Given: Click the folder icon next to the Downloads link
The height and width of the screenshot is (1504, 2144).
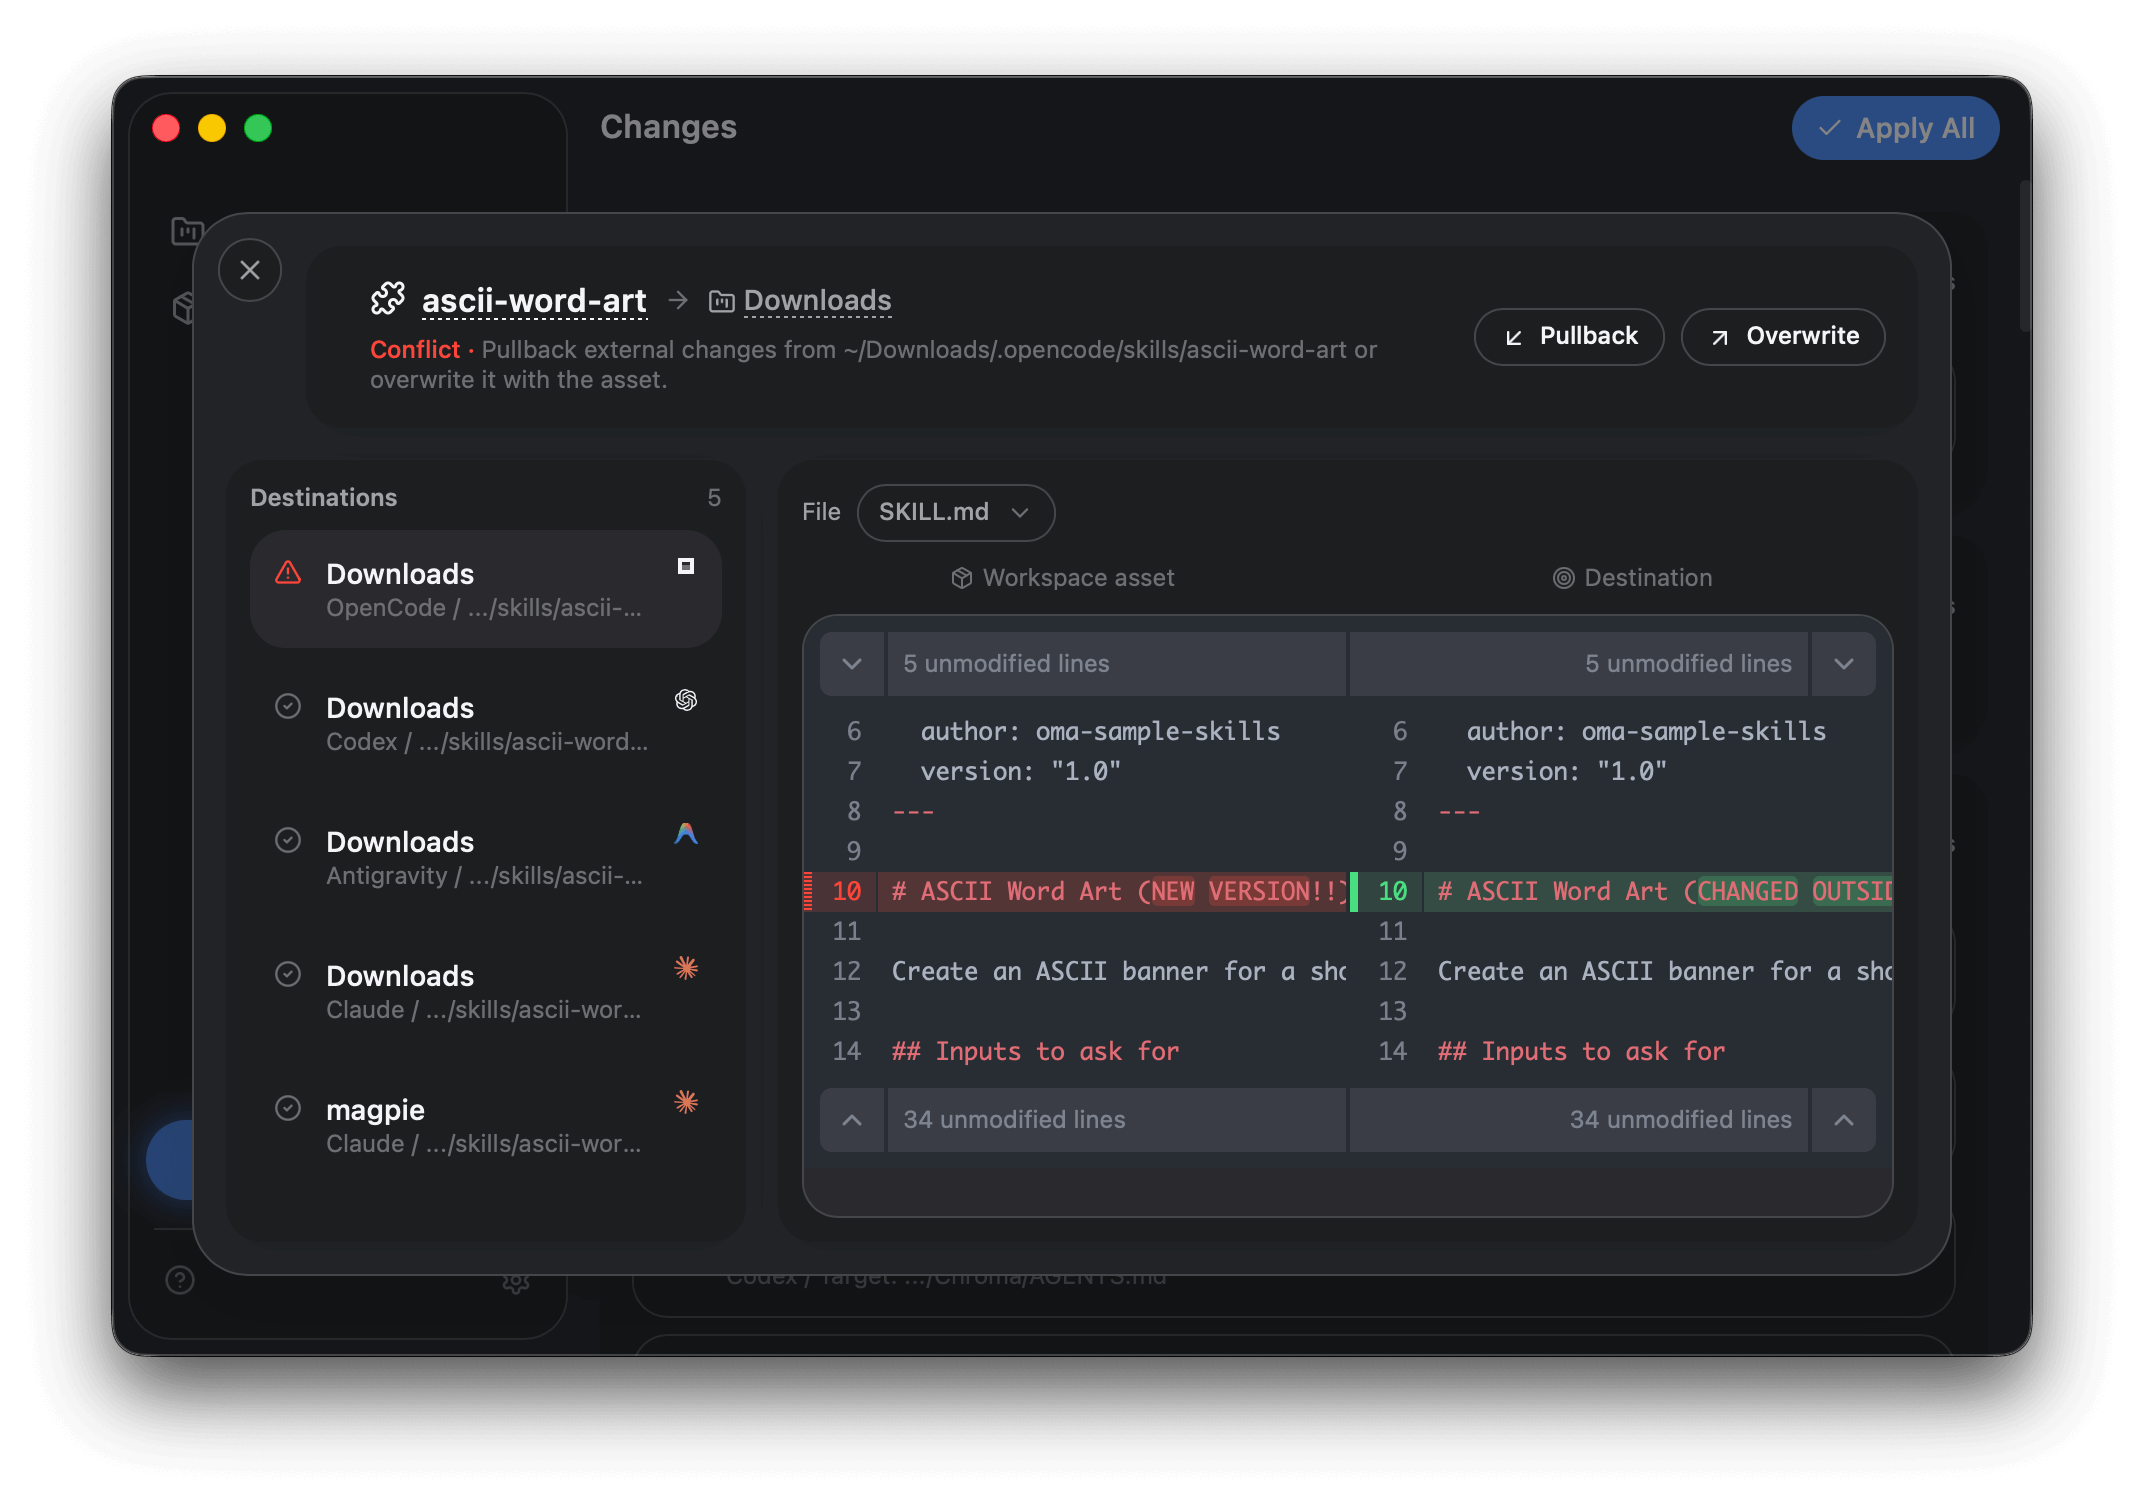Looking at the screenshot, I should point(721,300).
